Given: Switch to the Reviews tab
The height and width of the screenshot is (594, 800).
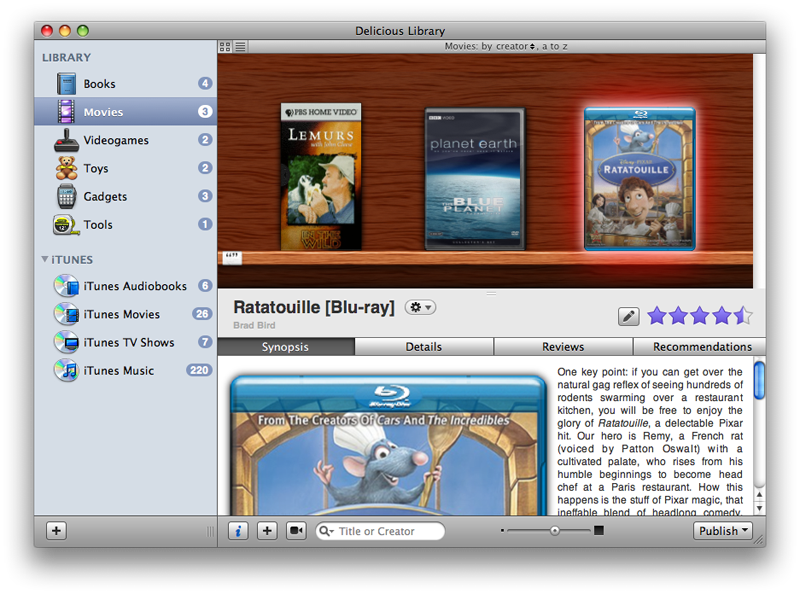Looking at the screenshot, I should (x=563, y=347).
